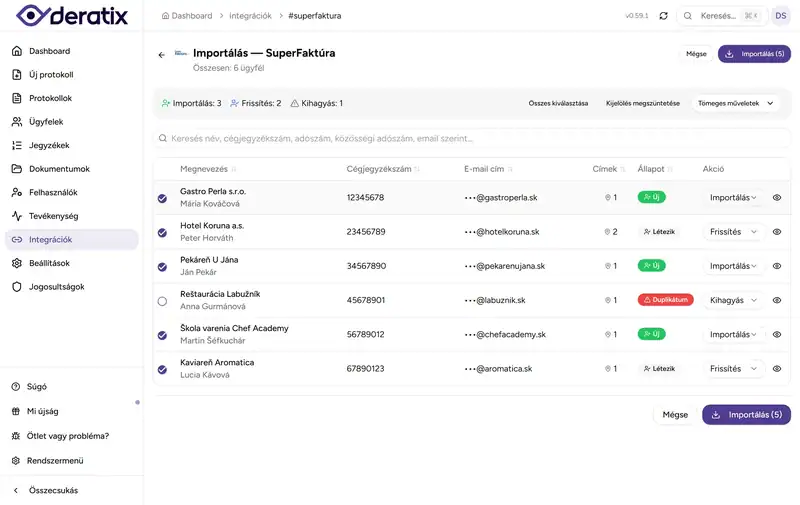This screenshot has width=800, height=505.
Task: Click the Létezik badge for Hotel Koruna
Action: 659,232
